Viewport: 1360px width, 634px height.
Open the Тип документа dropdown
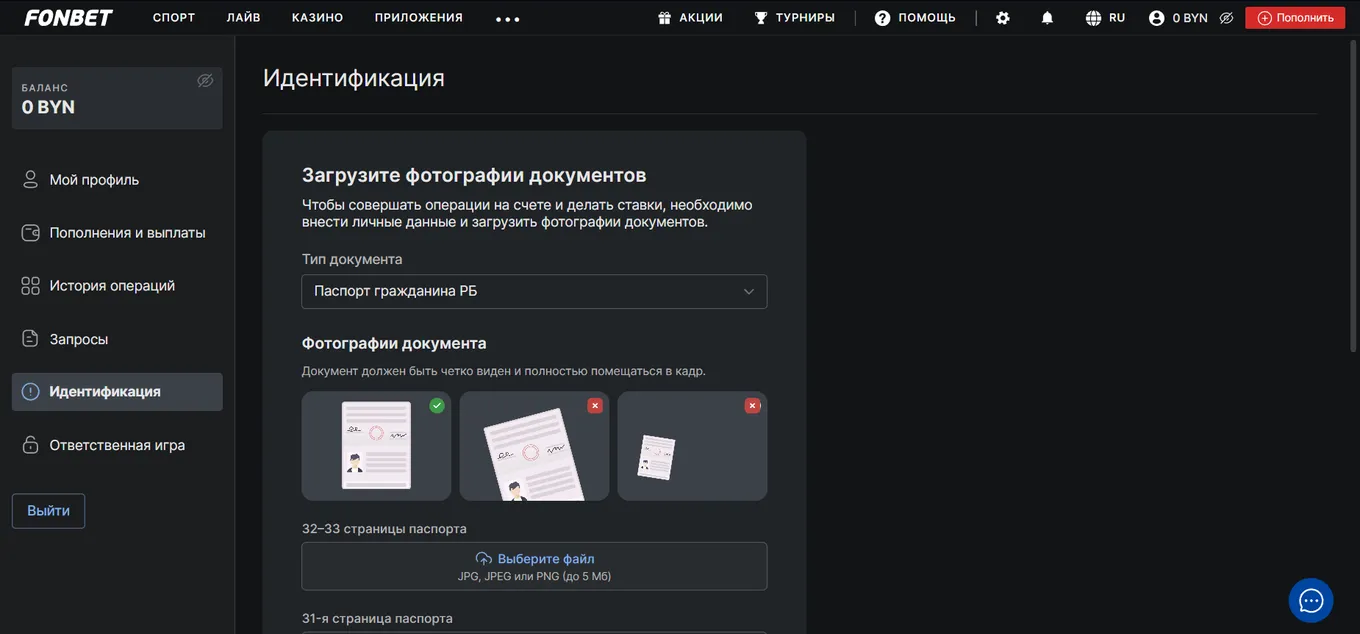coord(534,291)
